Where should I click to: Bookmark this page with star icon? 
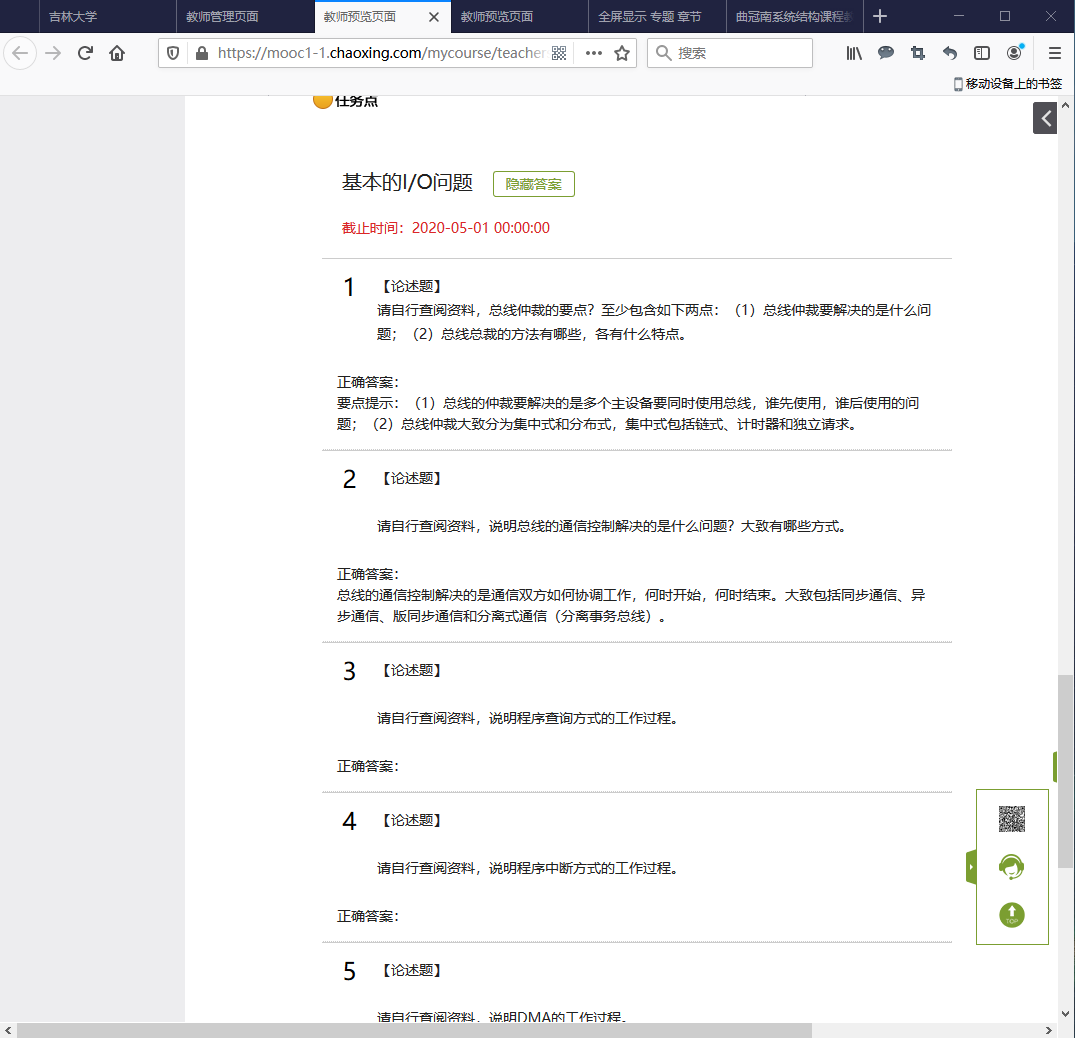(x=622, y=53)
